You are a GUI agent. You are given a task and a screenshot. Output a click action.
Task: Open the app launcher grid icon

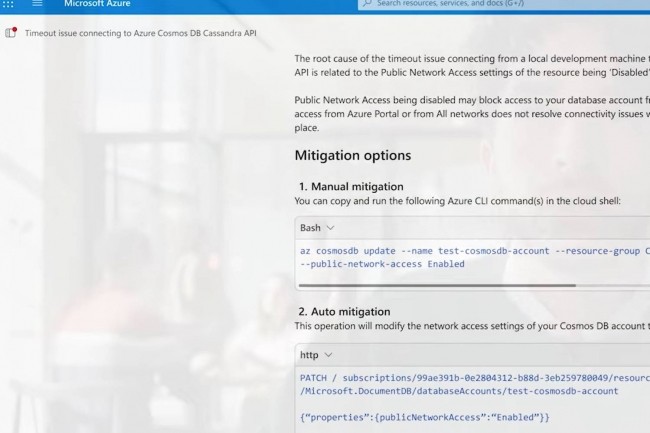click(8, 4)
